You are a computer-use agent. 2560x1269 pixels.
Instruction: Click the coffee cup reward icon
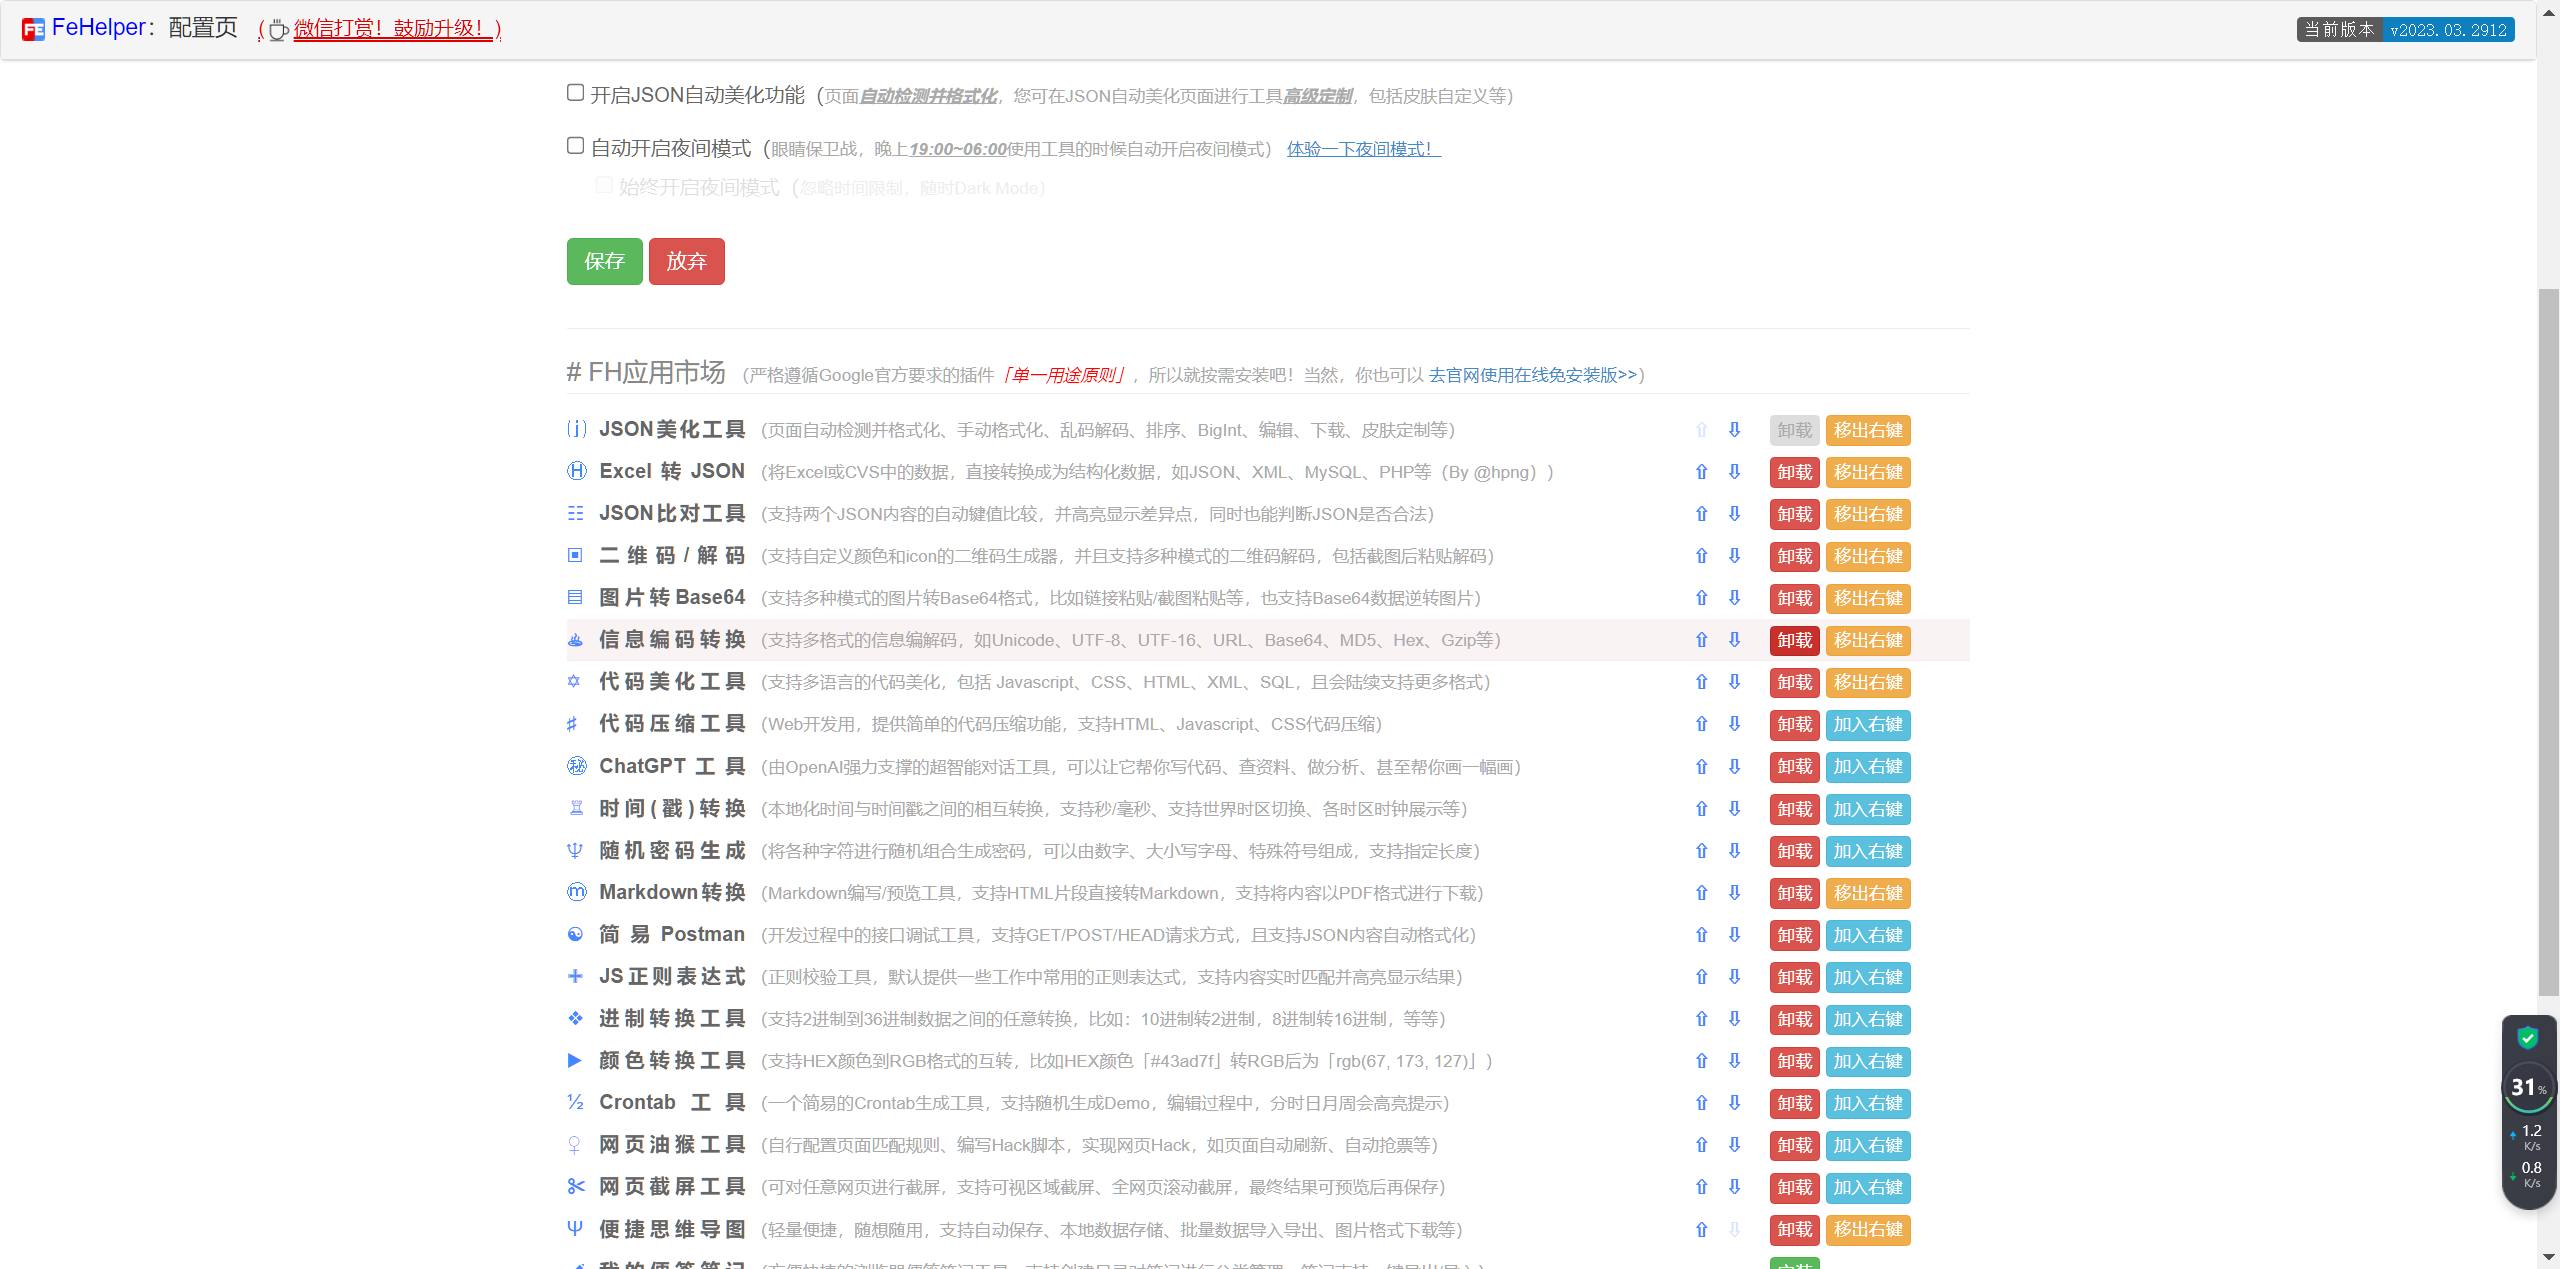point(279,30)
